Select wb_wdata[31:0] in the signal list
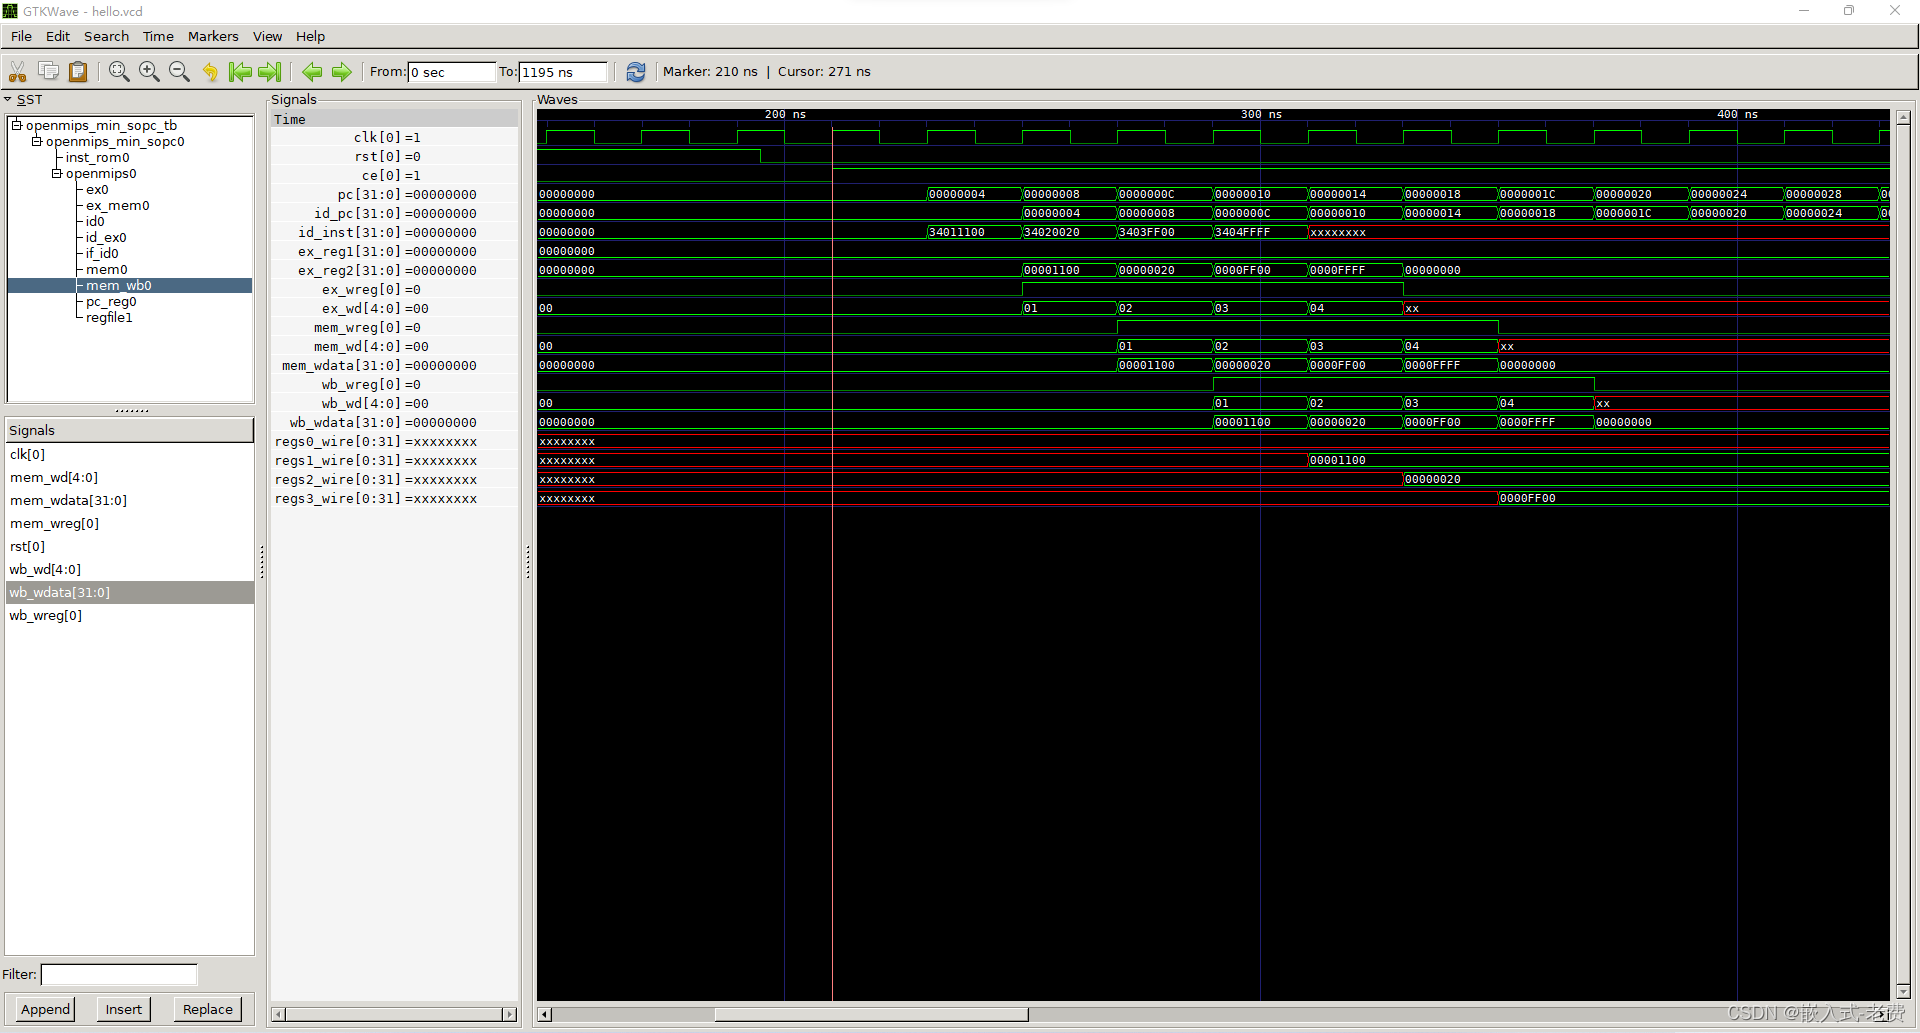The height and width of the screenshot is (1033, 1920). click(129, 592)
